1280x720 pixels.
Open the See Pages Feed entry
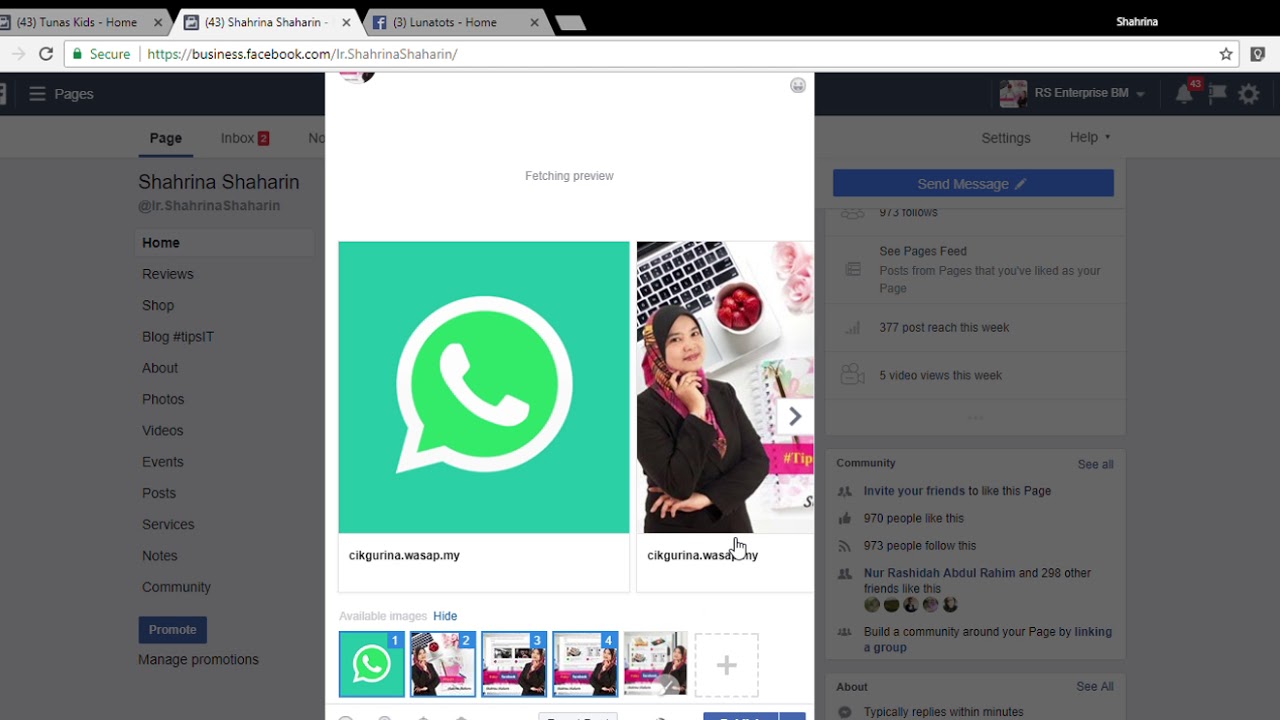pos(923,251)
